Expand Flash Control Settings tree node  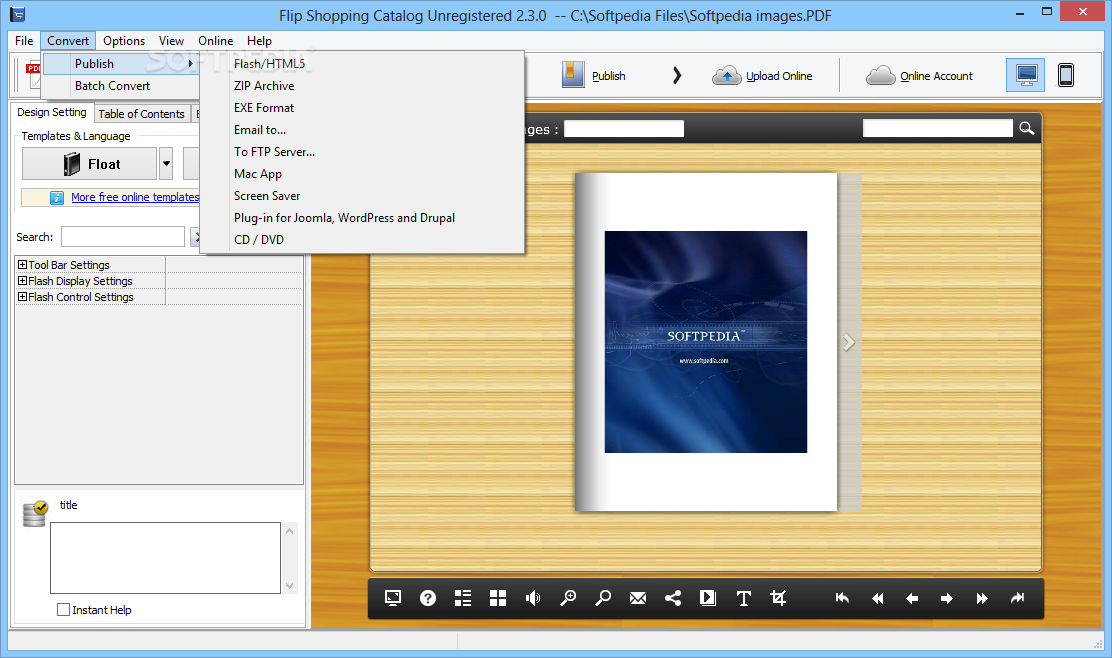pyautogui.click(x=22, y=297)
